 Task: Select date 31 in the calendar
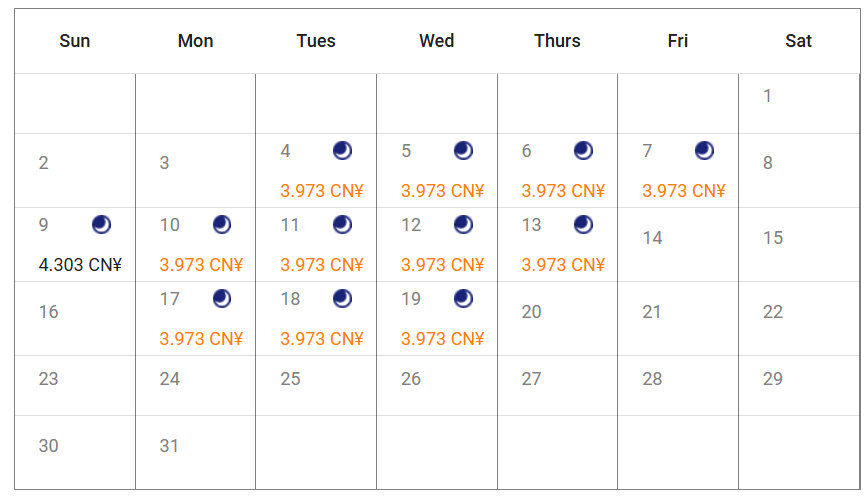(169, 446)
